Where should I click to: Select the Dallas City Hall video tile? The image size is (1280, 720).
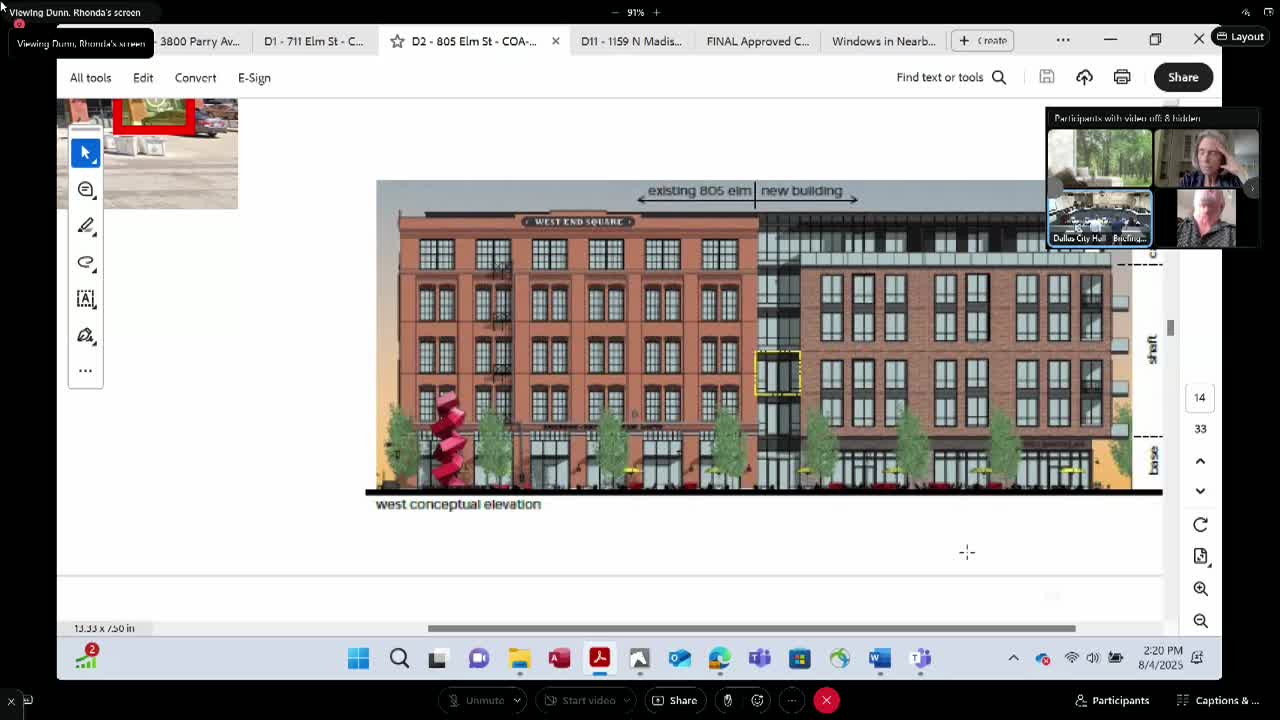pyautogui.click(x=1099, y=218)
